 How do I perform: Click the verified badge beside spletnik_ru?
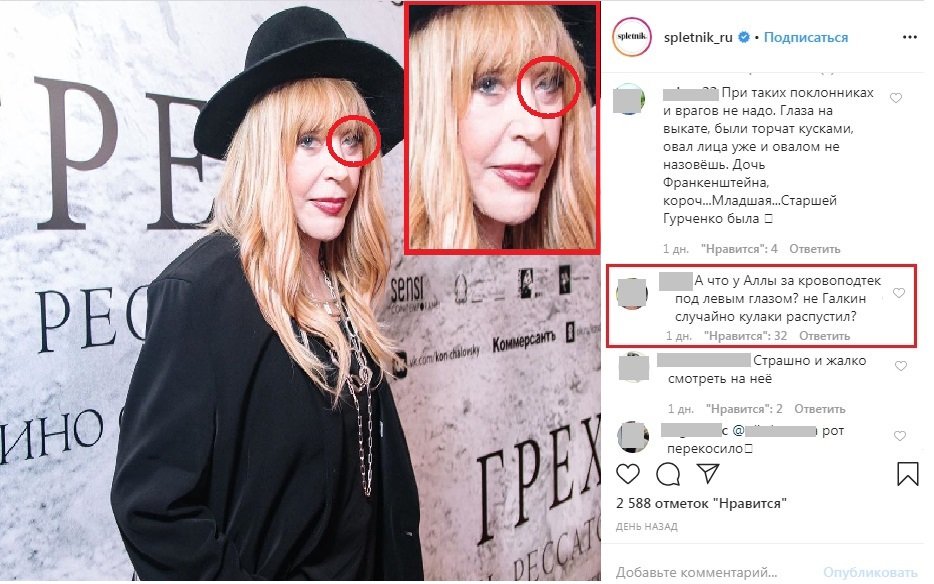pos(744,38)
